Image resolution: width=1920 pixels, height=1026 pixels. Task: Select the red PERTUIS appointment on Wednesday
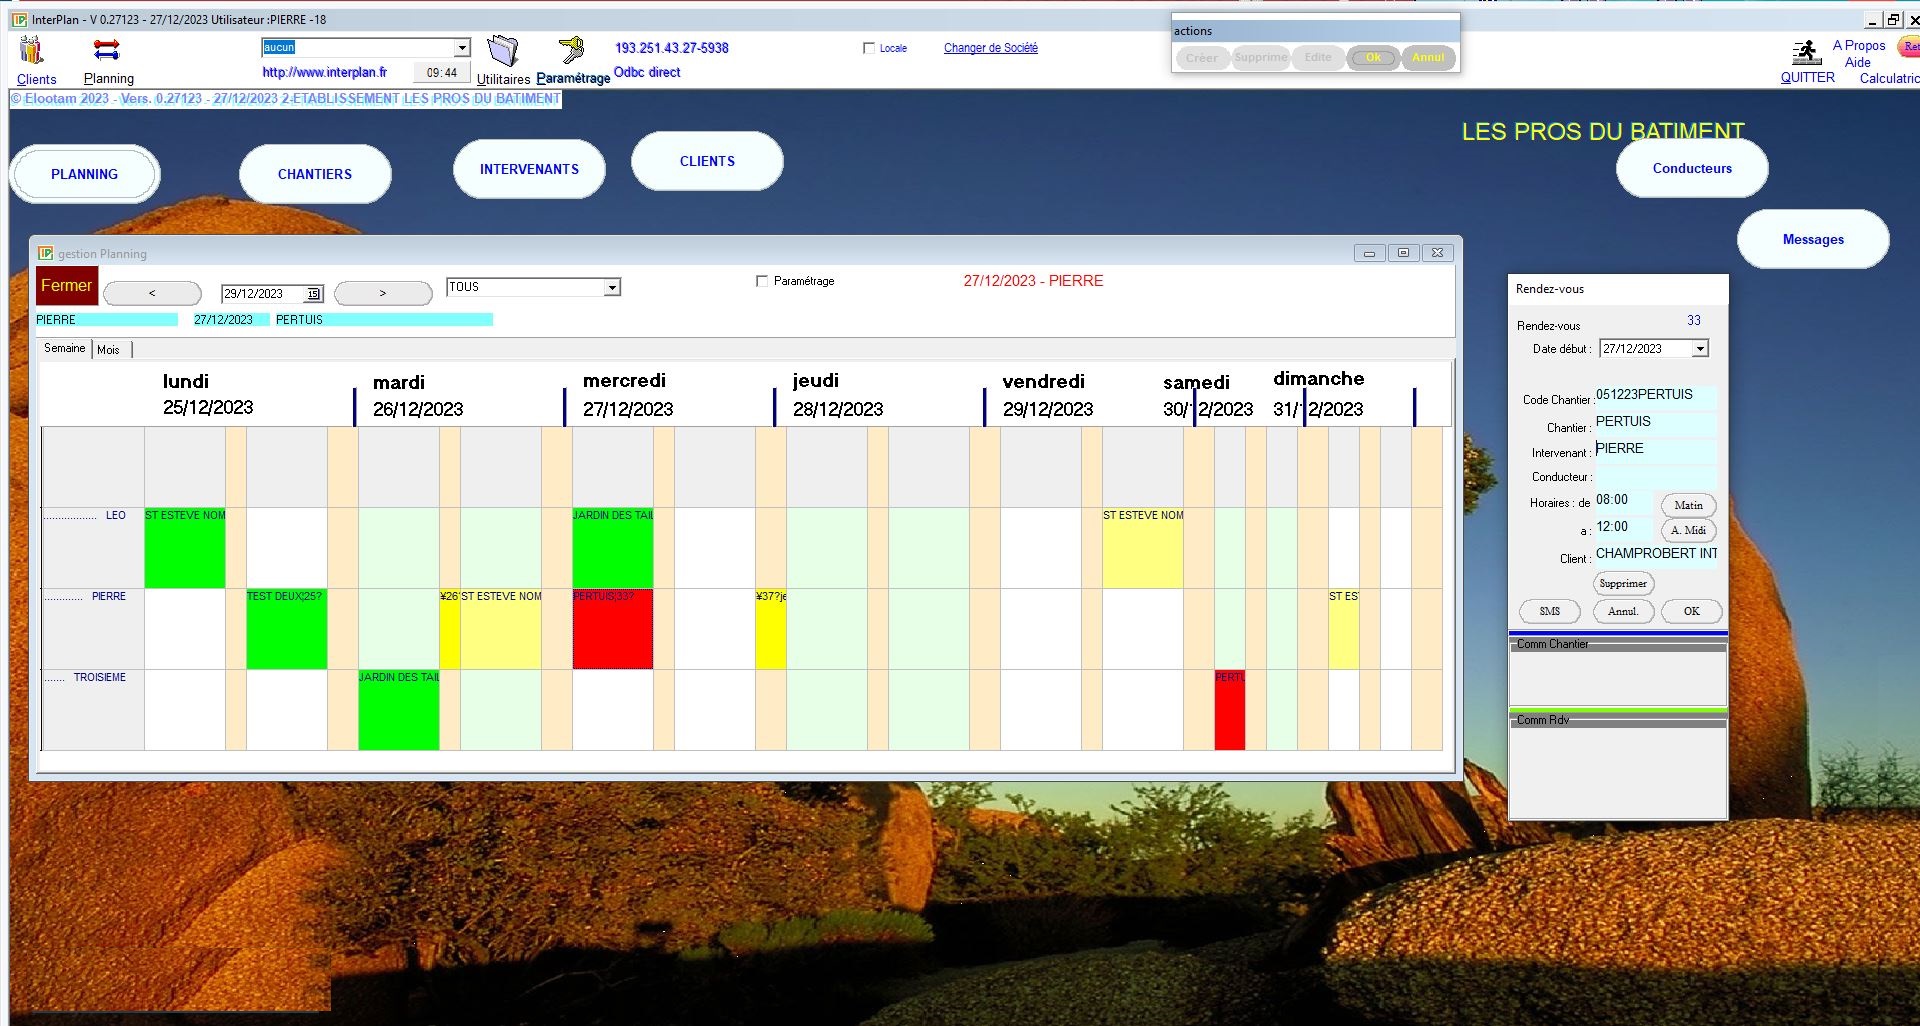pos(612,630)
